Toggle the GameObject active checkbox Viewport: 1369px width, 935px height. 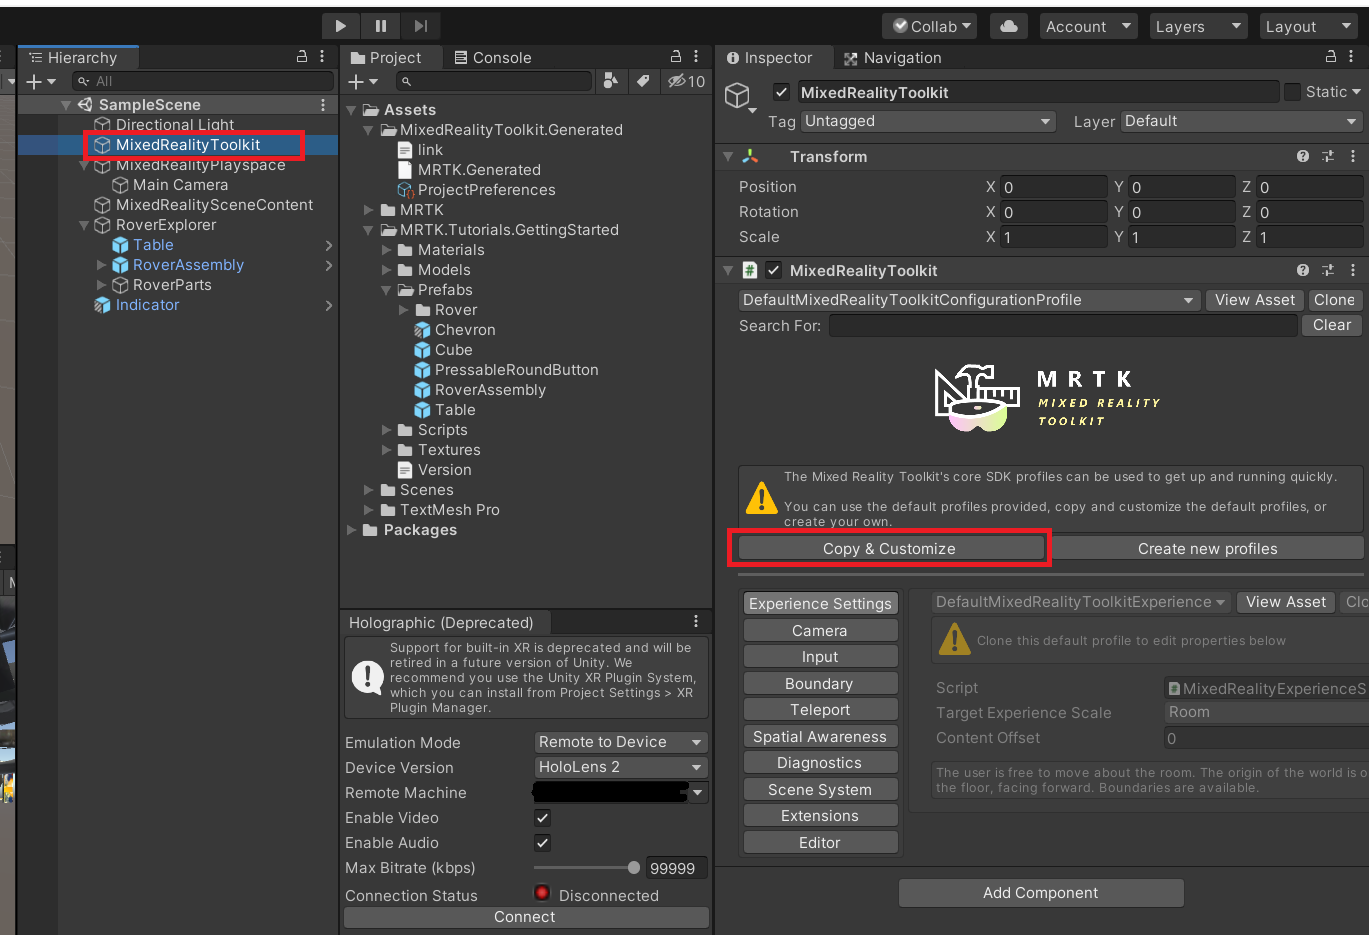click(x=781, y=92)
